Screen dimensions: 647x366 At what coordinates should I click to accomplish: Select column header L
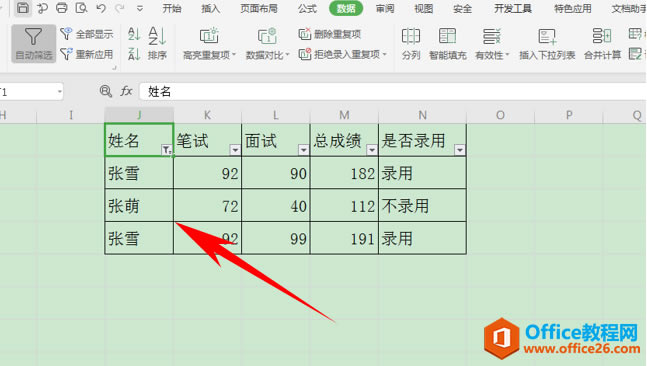click(x=276, y=115)
